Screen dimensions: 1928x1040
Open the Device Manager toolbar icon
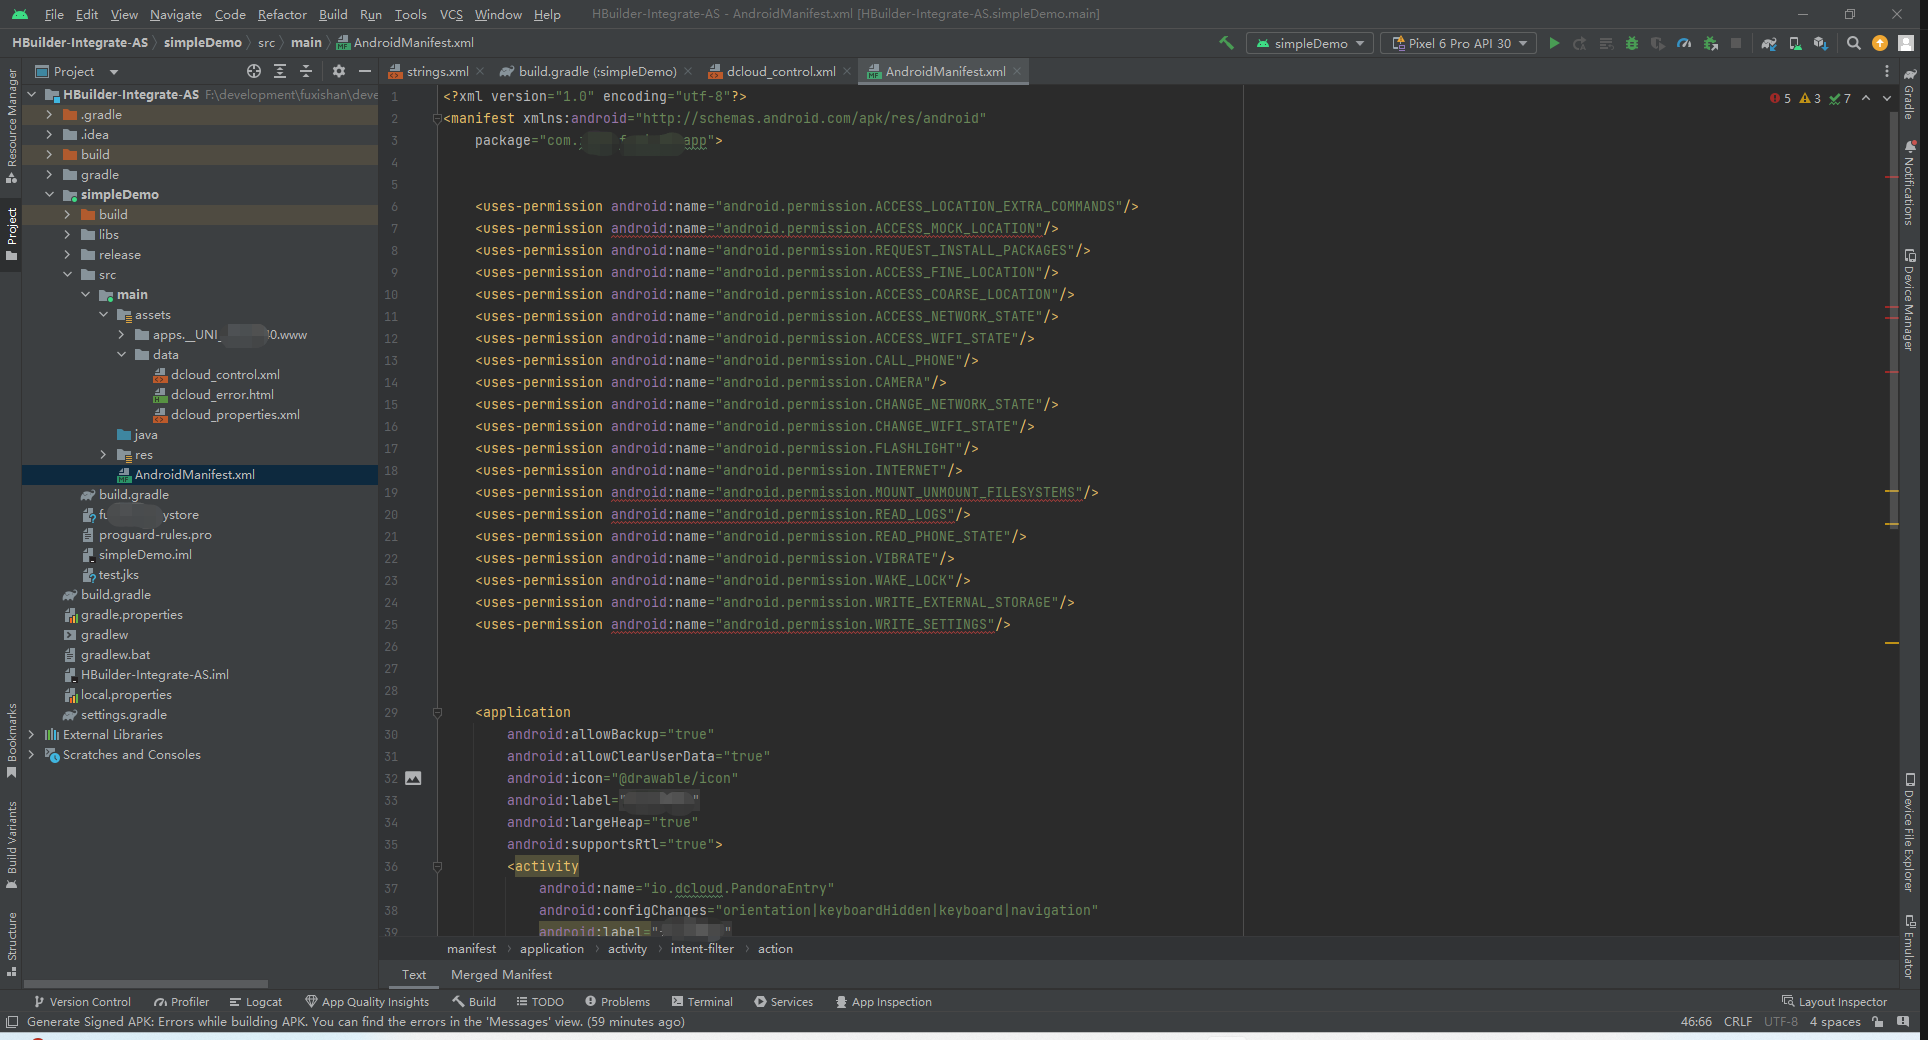tap(1795, 43)
